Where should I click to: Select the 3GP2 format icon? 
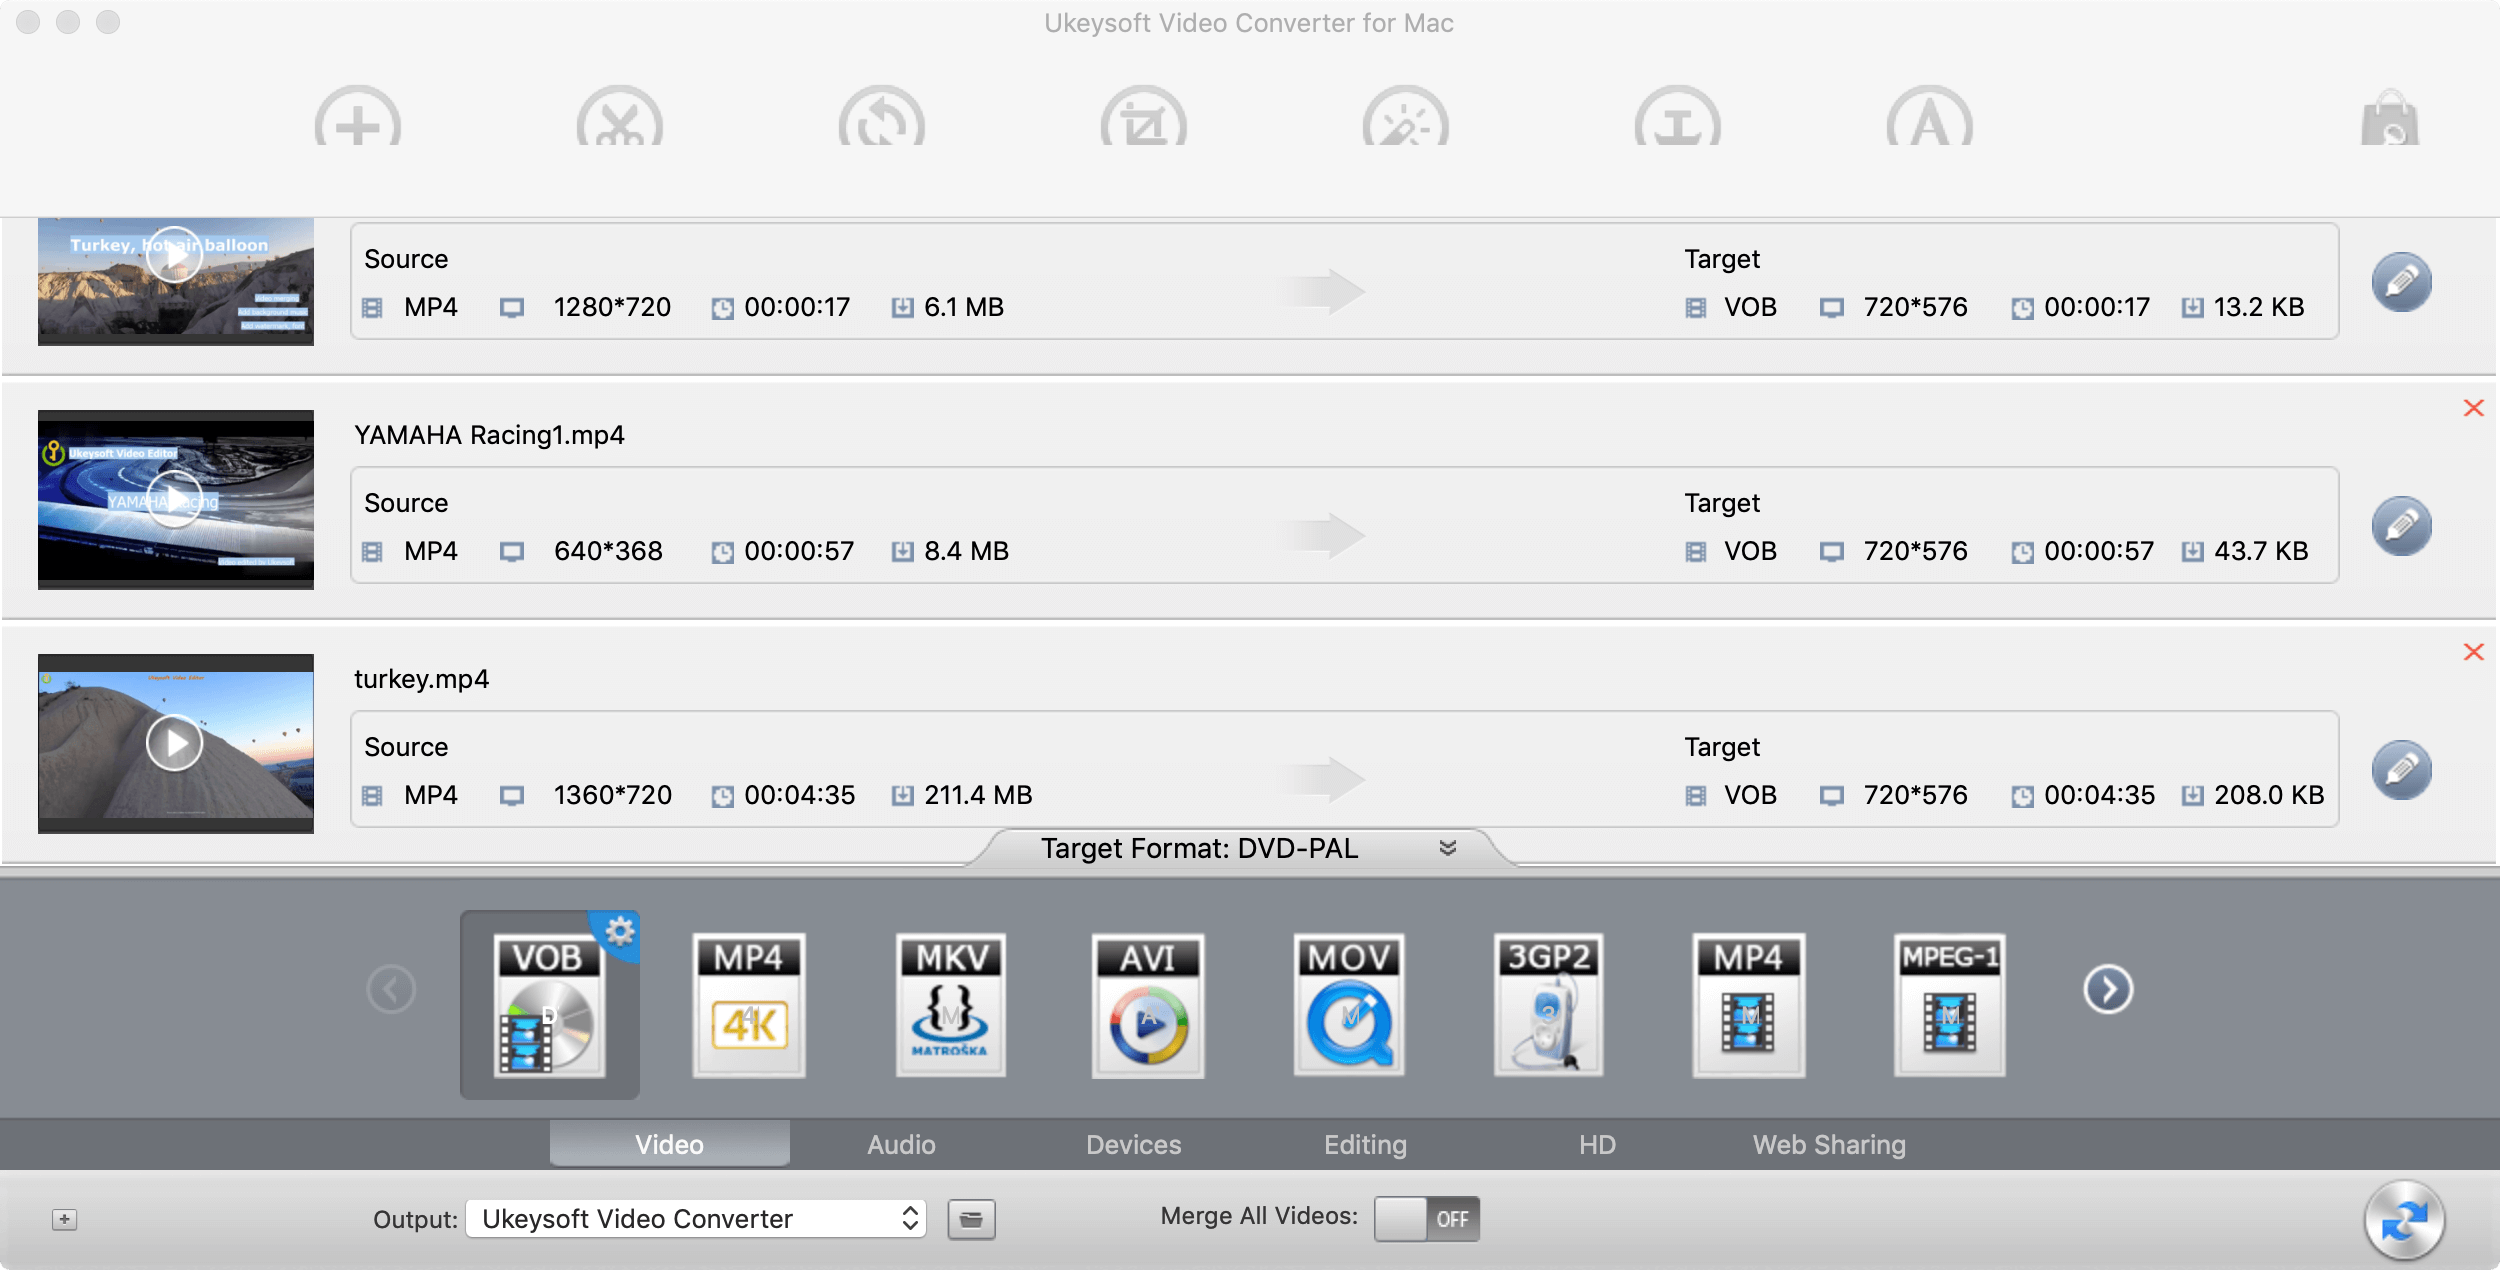tap(1548, 1003)
